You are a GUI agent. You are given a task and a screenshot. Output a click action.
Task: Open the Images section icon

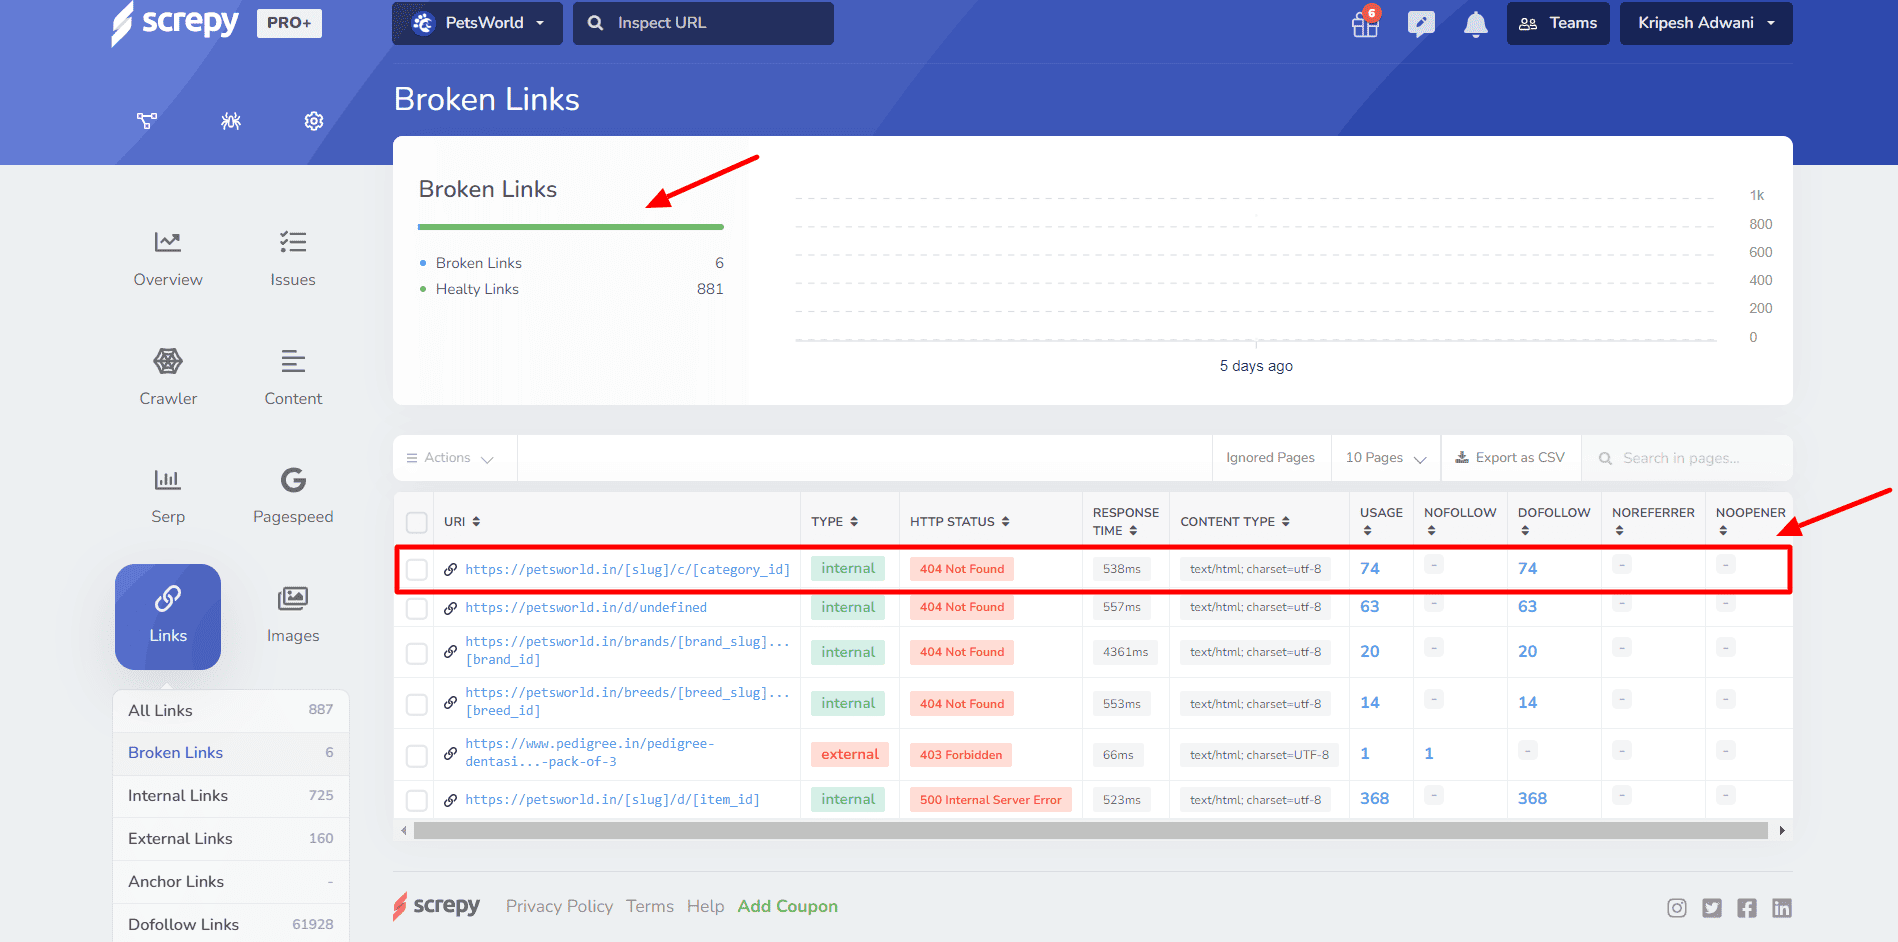tap(293, 599)
